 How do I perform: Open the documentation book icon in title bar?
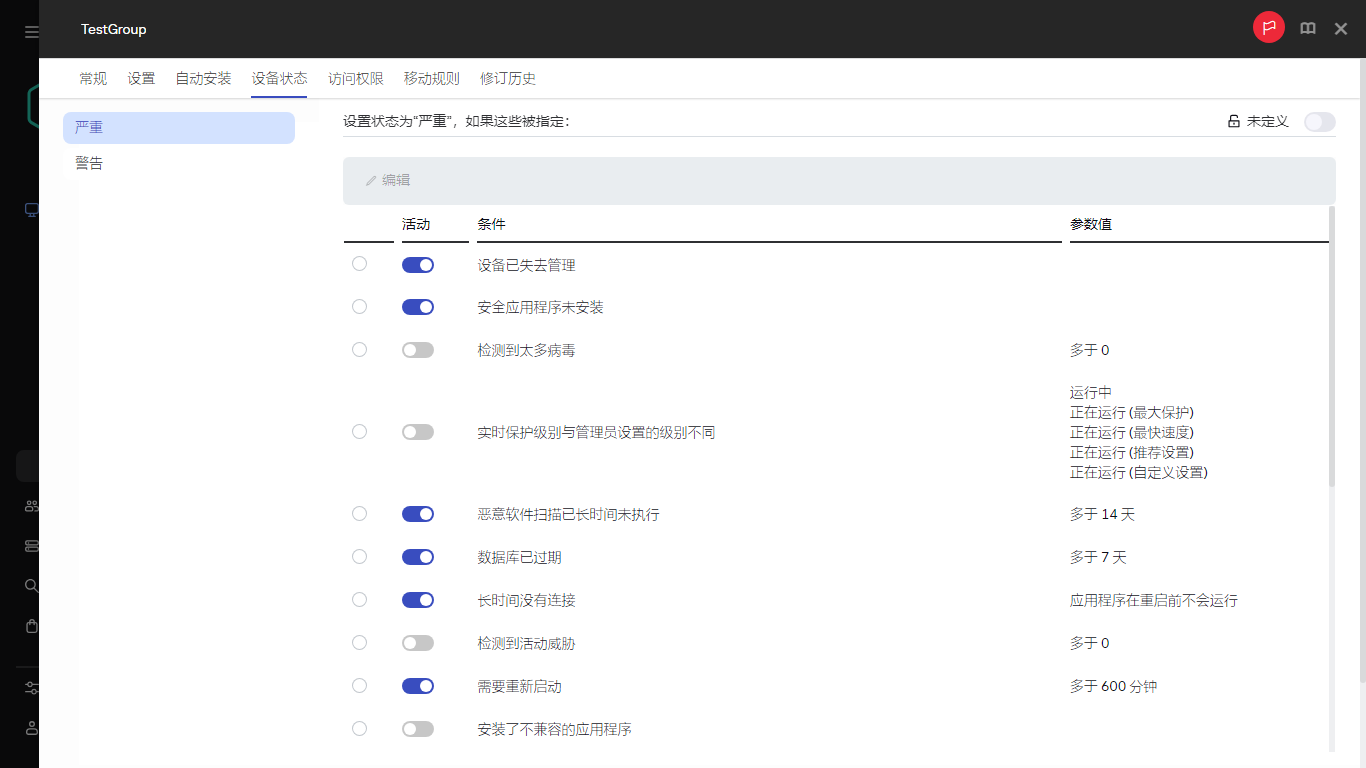(1308, 28)
